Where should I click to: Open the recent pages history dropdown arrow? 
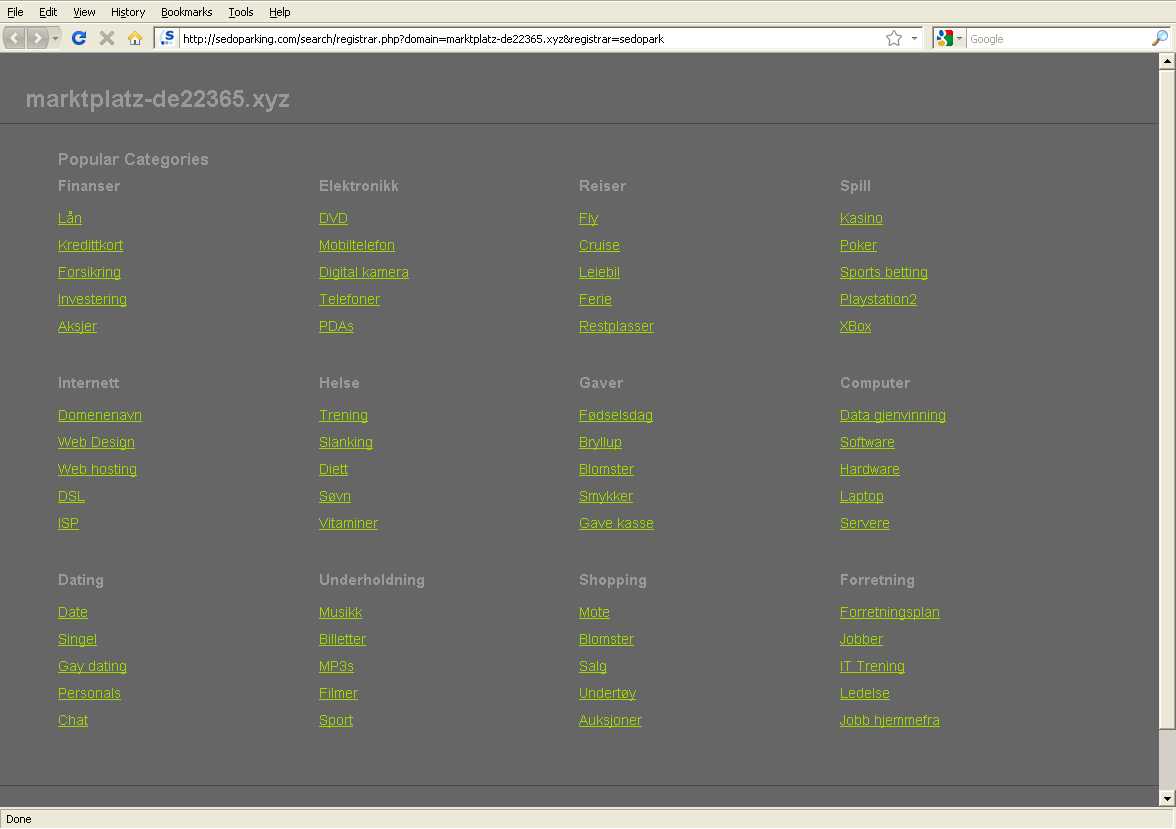point(56,38)
